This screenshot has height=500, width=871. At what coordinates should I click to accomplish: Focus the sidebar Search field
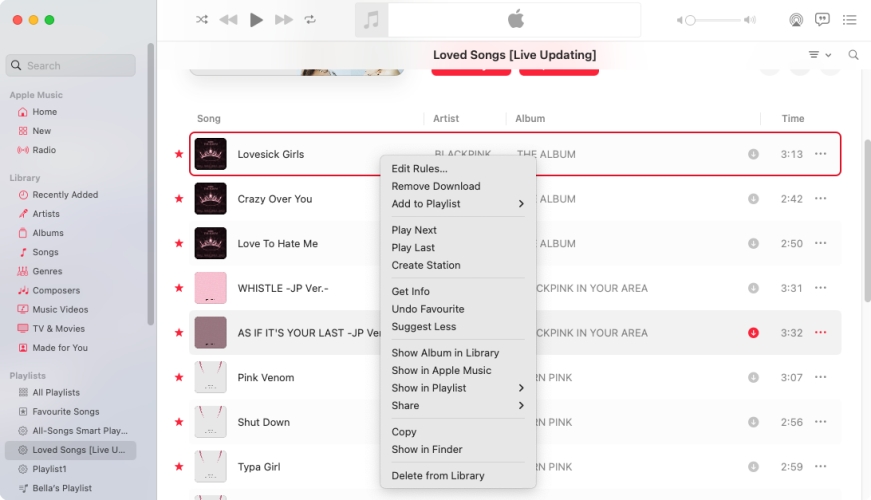point(71,66)
